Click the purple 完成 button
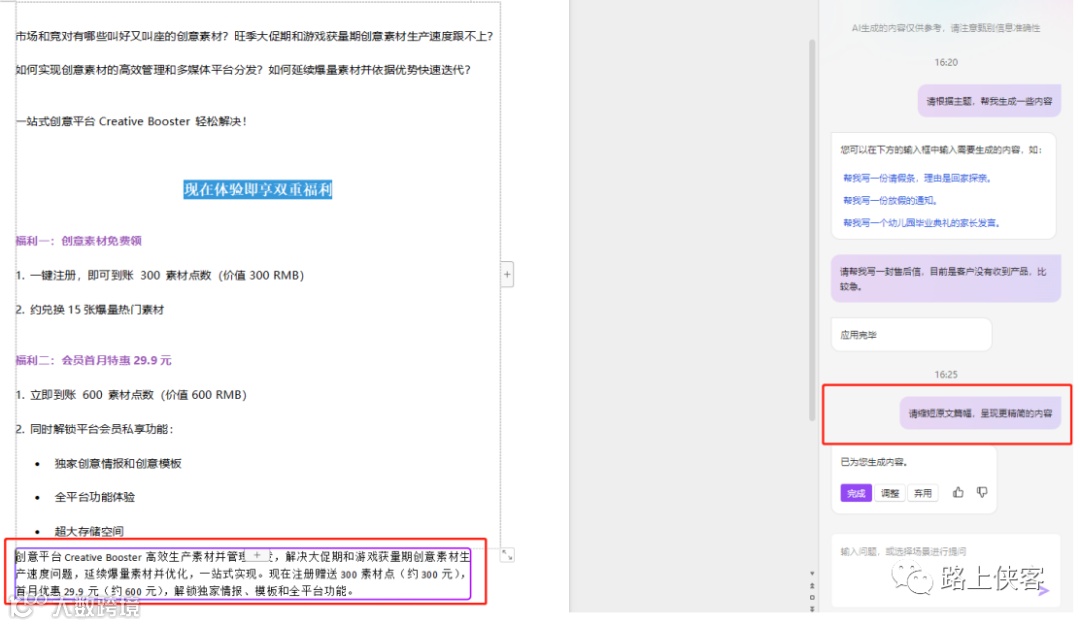The width and height of the screenshot is (1080, 626). tap(855, 493)
